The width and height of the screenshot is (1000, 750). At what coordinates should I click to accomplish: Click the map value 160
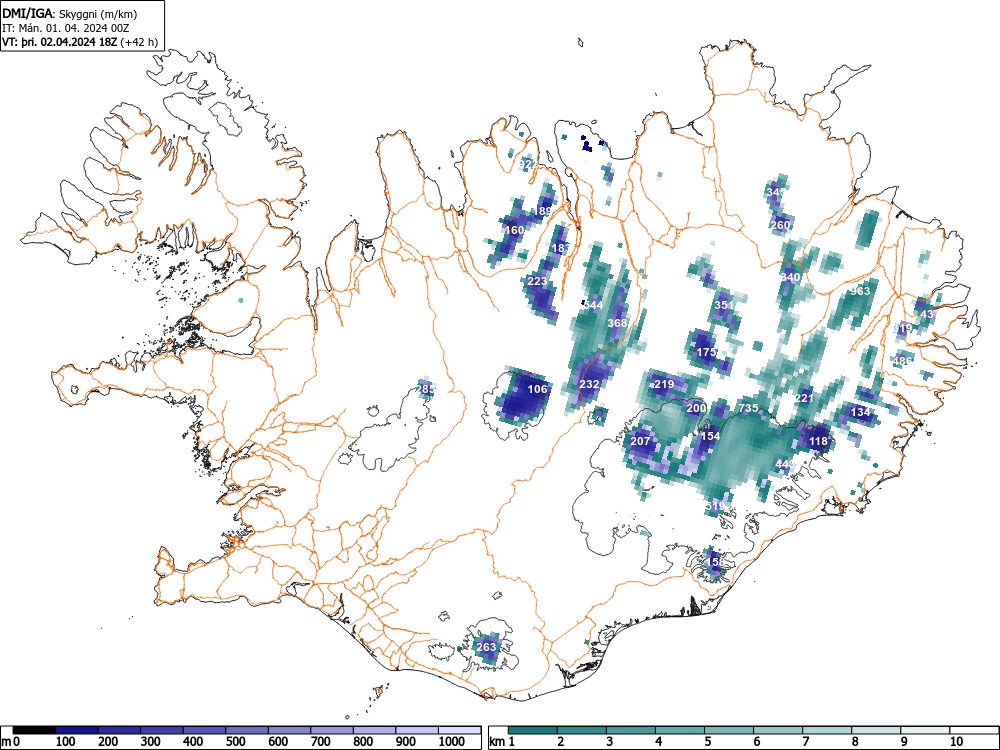[x=514, y=230]
